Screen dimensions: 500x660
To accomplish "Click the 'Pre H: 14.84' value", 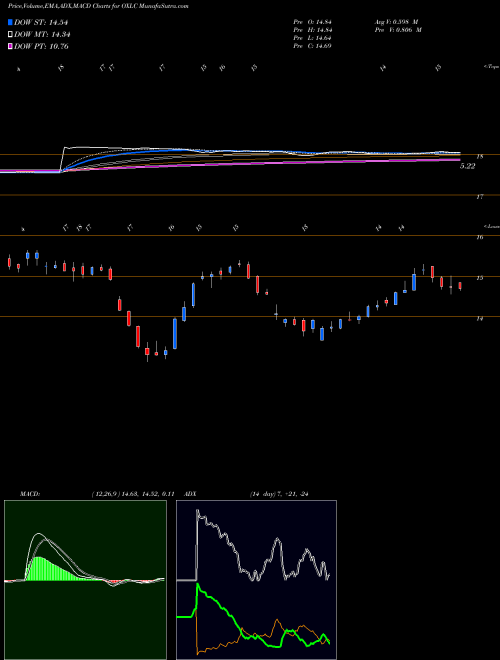I will click(x=313, y=29).
